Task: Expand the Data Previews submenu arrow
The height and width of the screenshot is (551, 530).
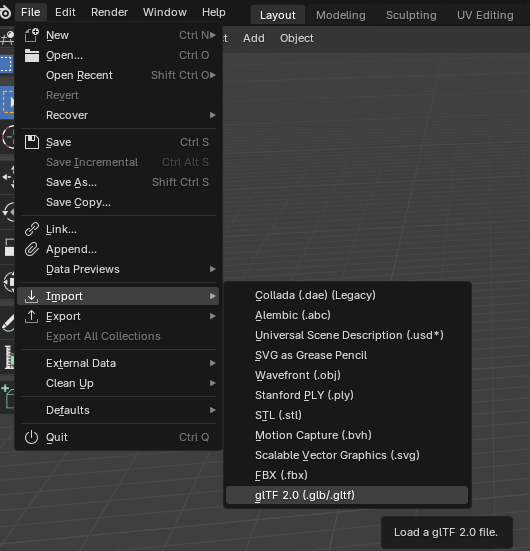Action: coord(213,269)
